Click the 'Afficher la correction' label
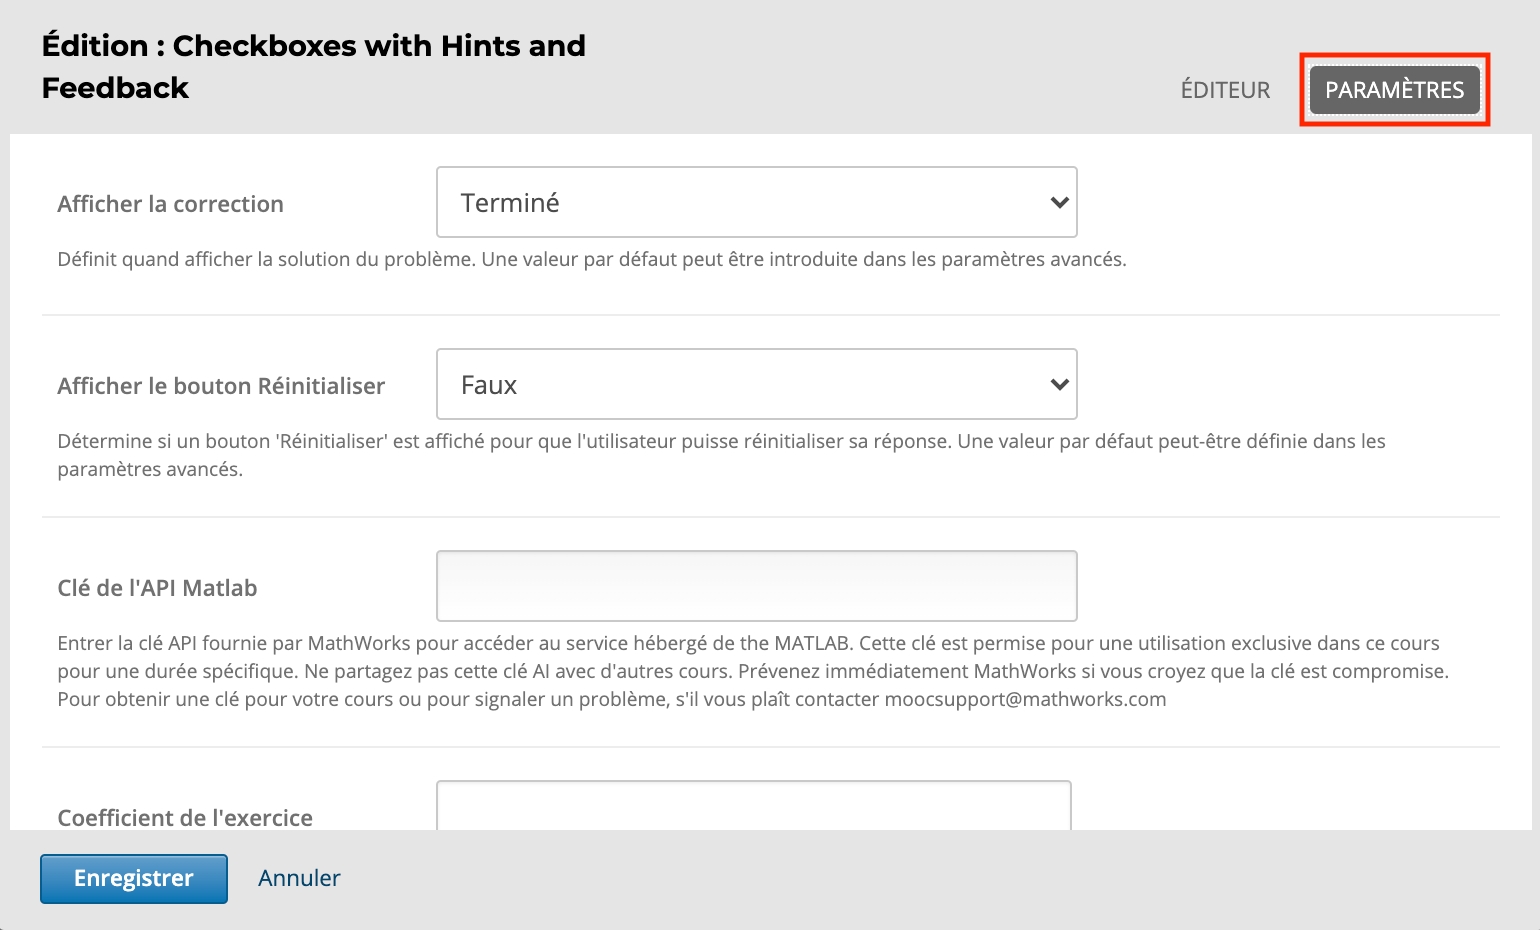1540x930 pixels. [x=171, y=204]
